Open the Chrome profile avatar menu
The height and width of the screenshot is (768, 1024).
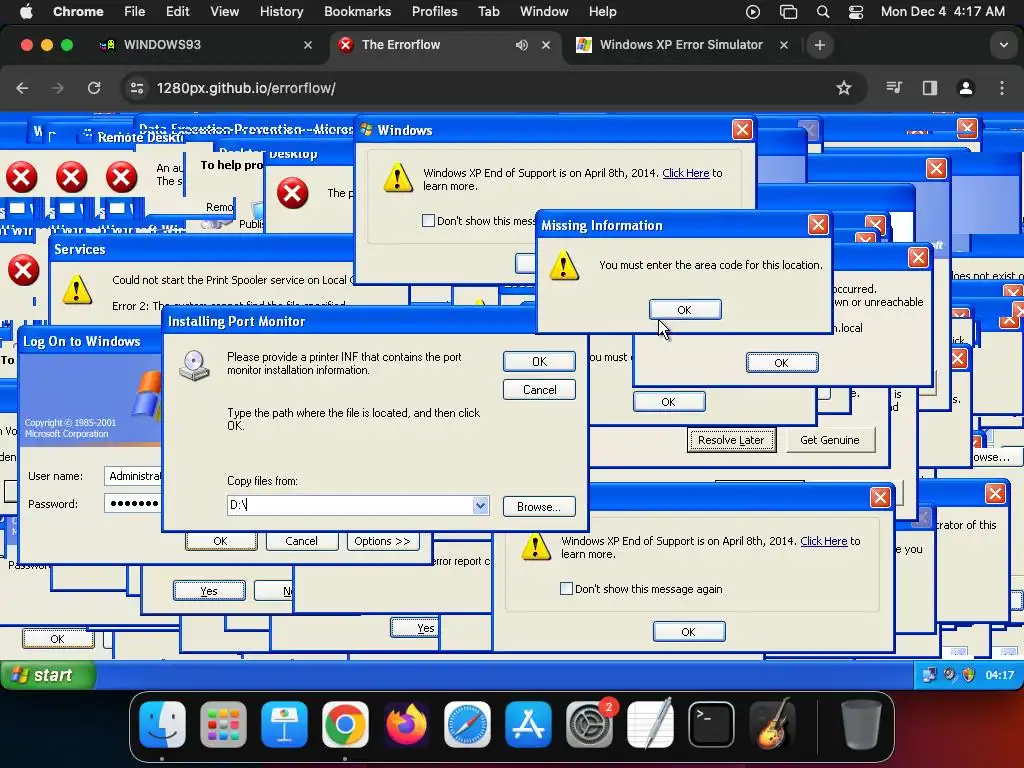click(966, 88)
